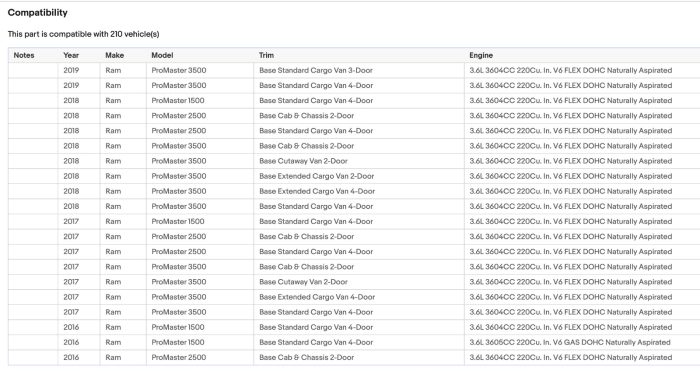Click 'ProMaster 3500' model in 2018 Cutaway Van row
The width and height of the screenshot is (700, 371).
pyautogui.click(x=179, y=161)
